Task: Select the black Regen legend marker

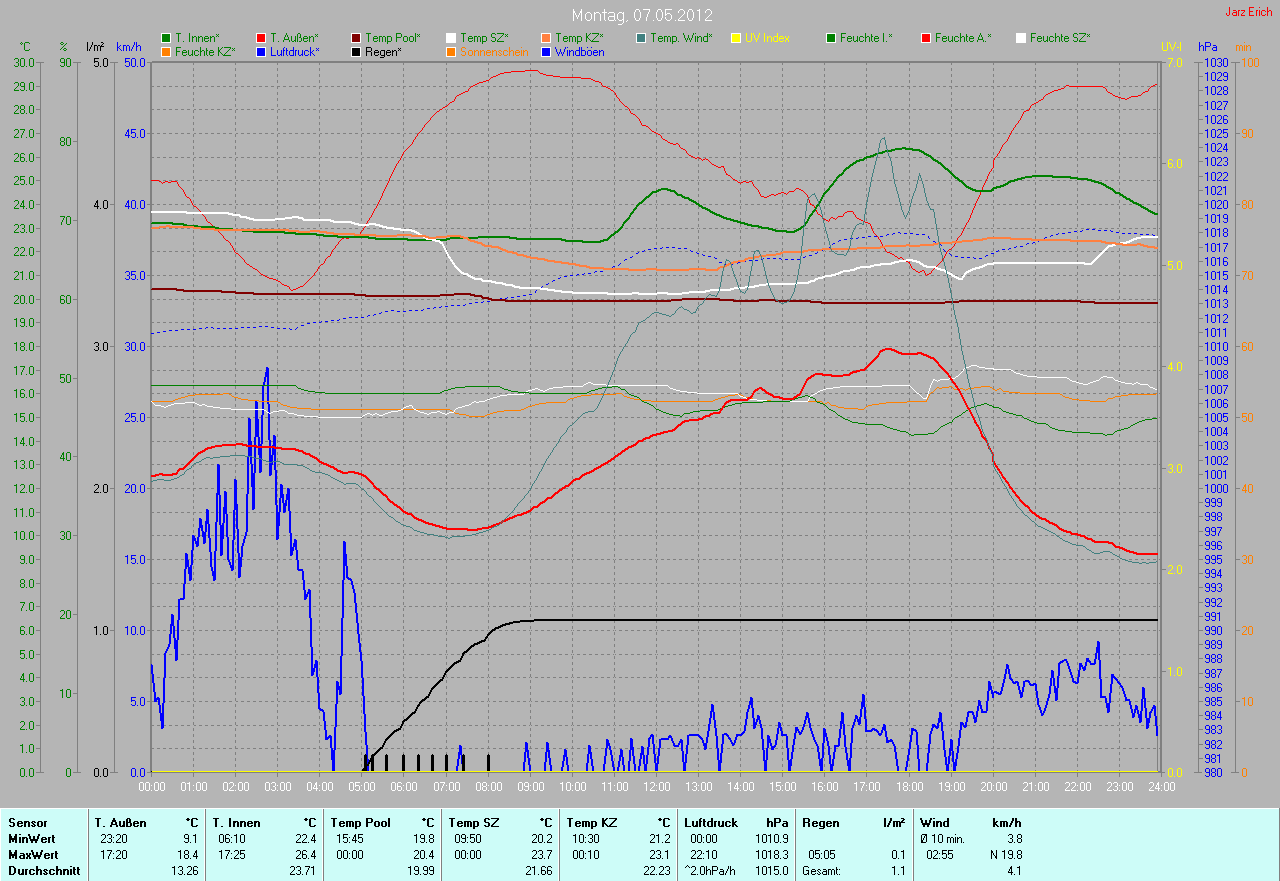Action: click(x=356, y=51)
